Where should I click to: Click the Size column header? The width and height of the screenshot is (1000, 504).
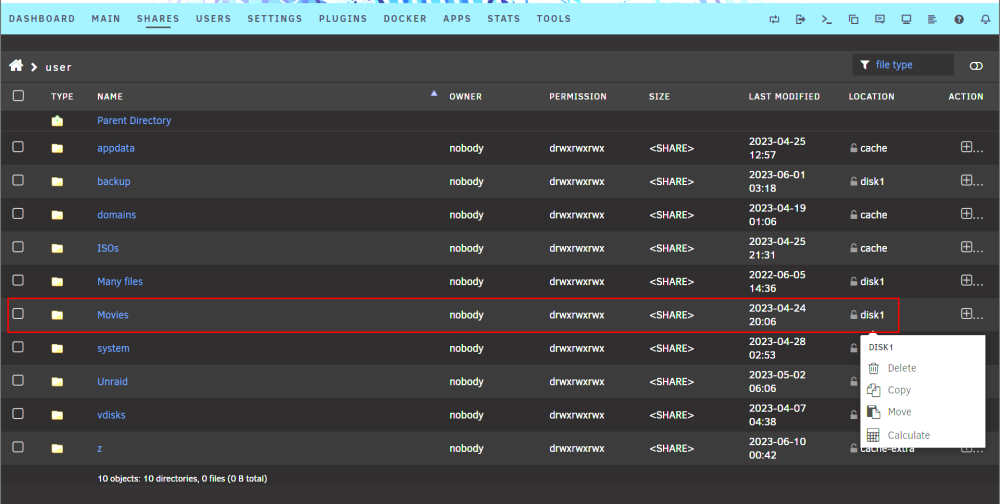tap(659, 96)
